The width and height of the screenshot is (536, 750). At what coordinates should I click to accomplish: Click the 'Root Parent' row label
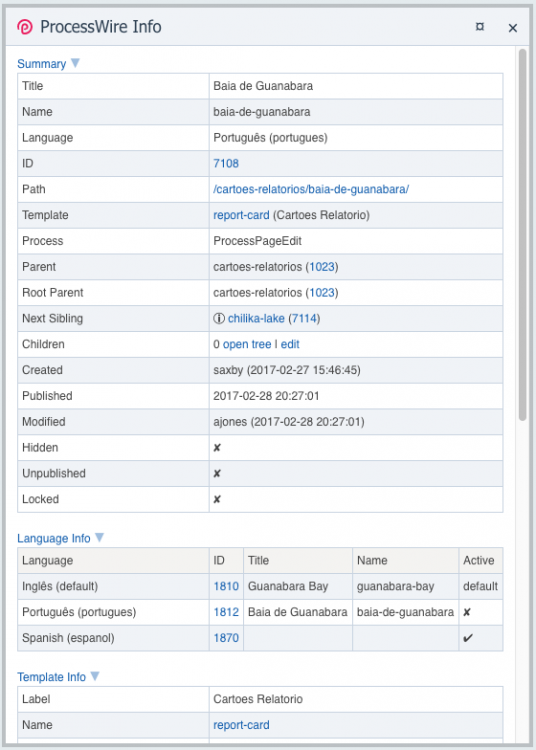[x=53, y=292]
